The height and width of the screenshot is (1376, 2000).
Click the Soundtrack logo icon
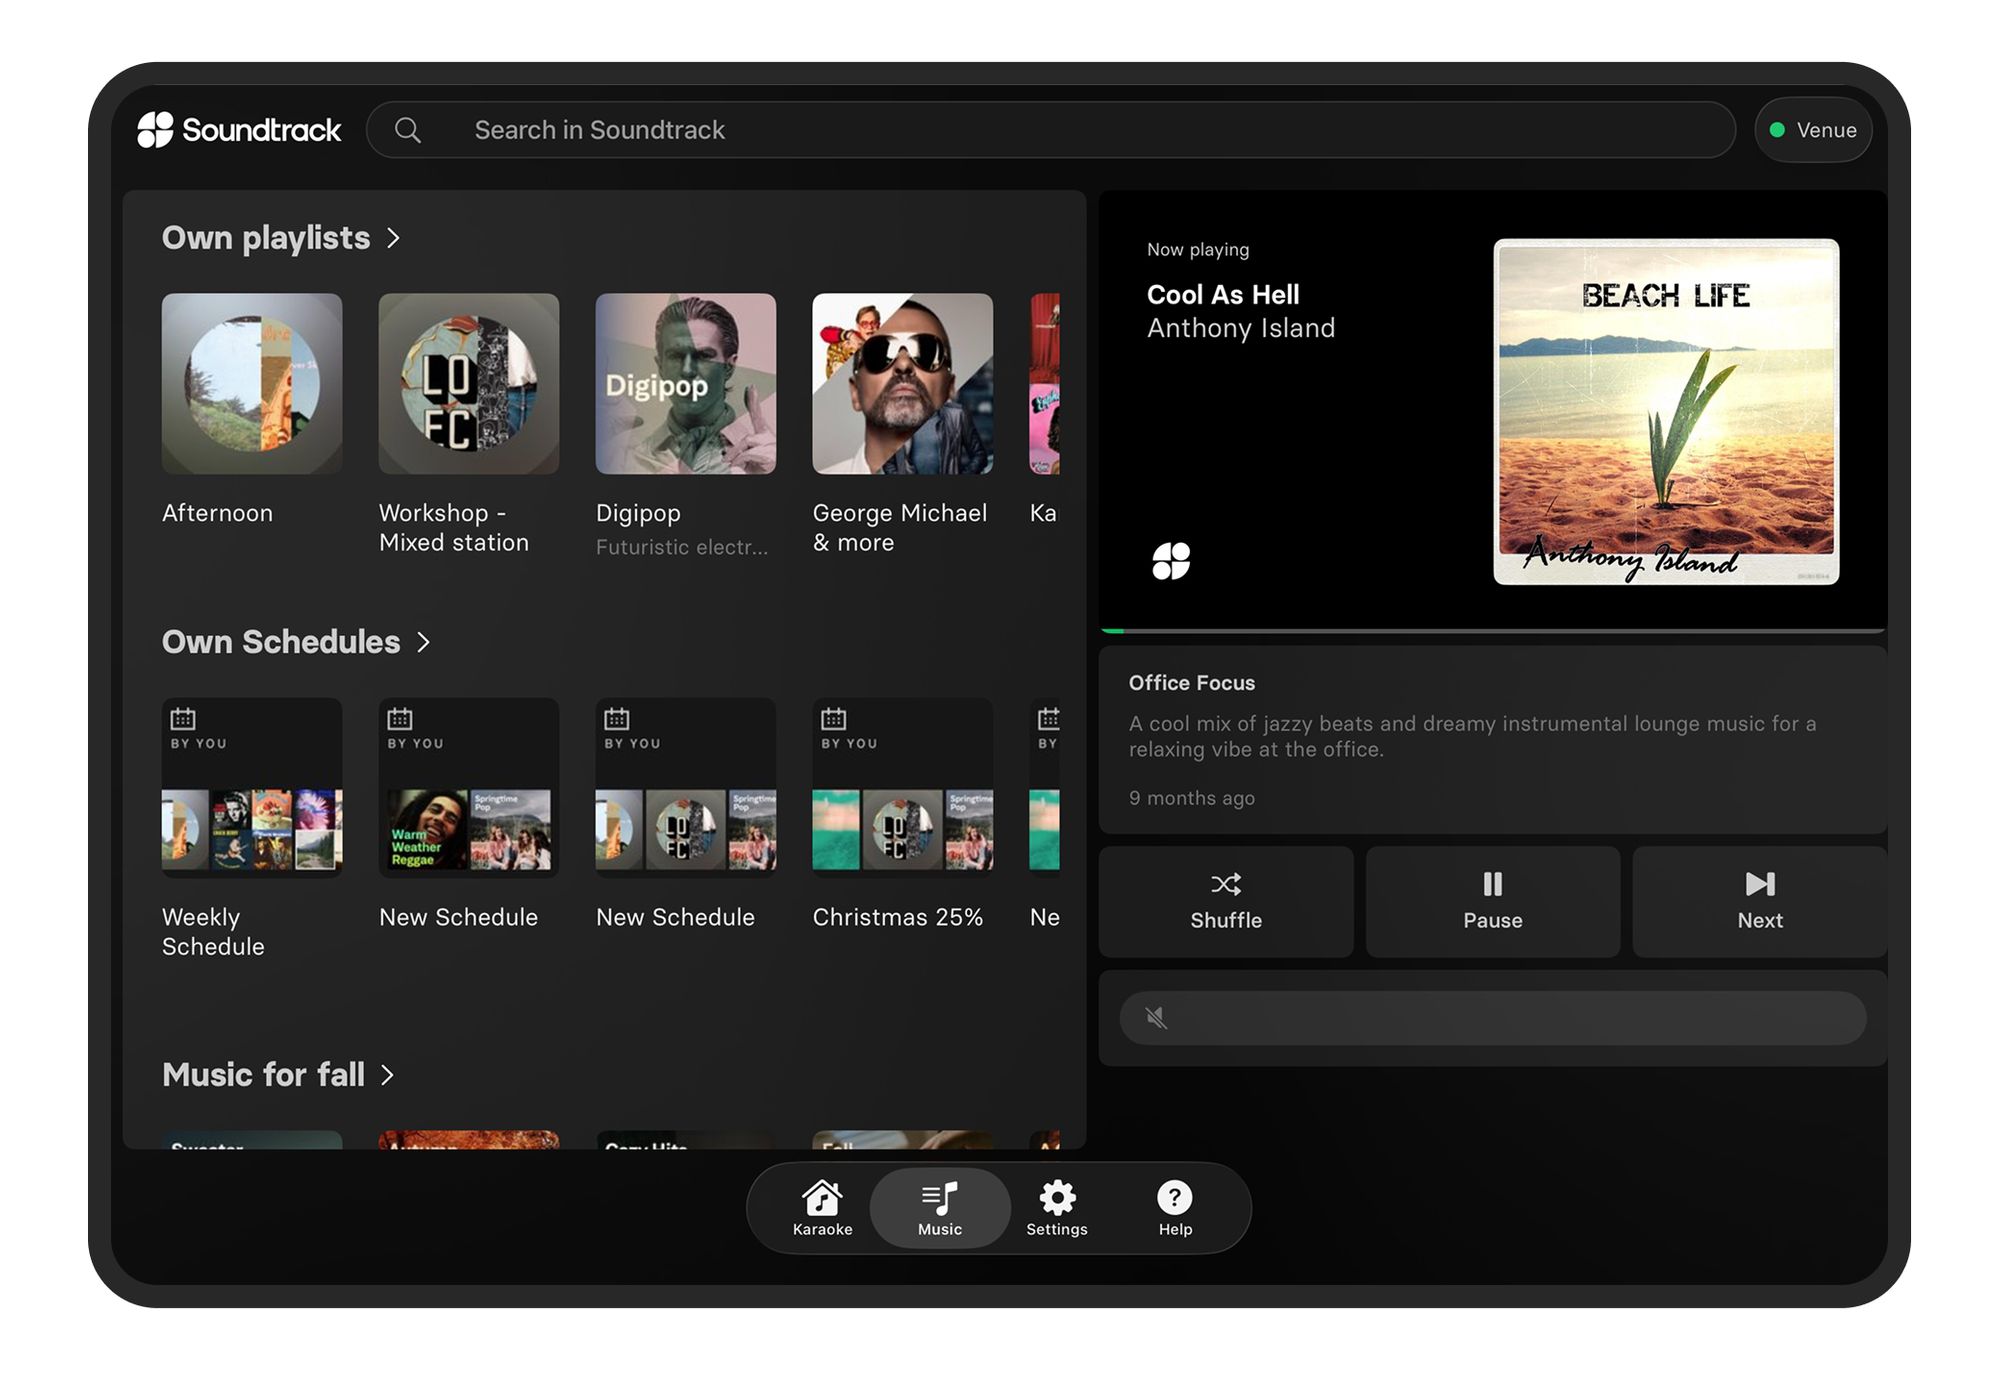click(x=156, y=130)
